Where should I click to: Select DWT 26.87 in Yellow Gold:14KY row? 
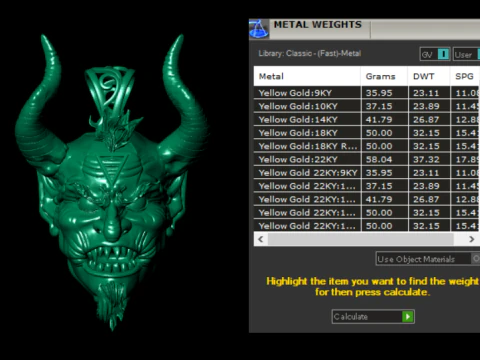pos(429,119)
